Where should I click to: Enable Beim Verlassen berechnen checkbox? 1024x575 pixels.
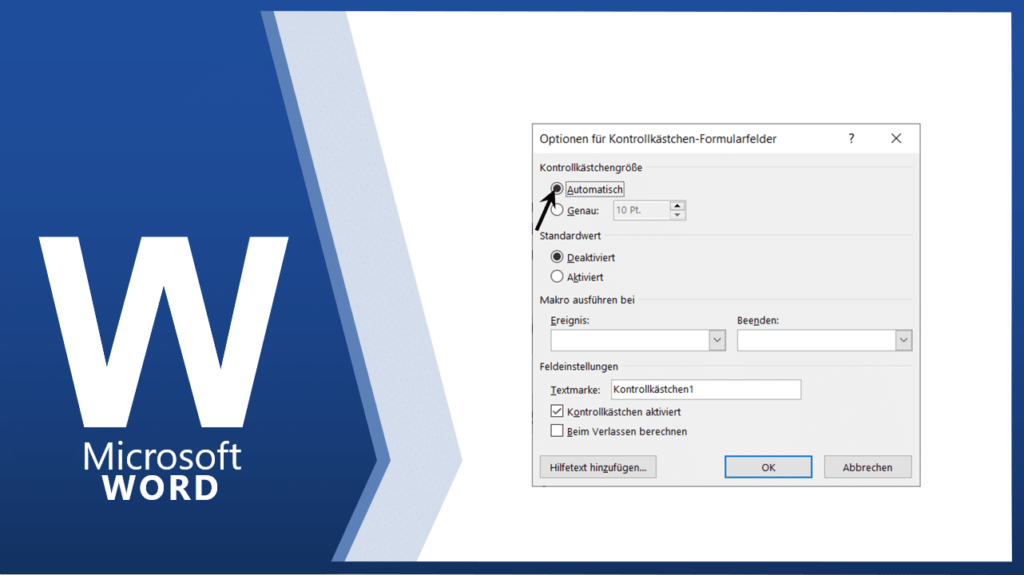(x=557, y=431)
